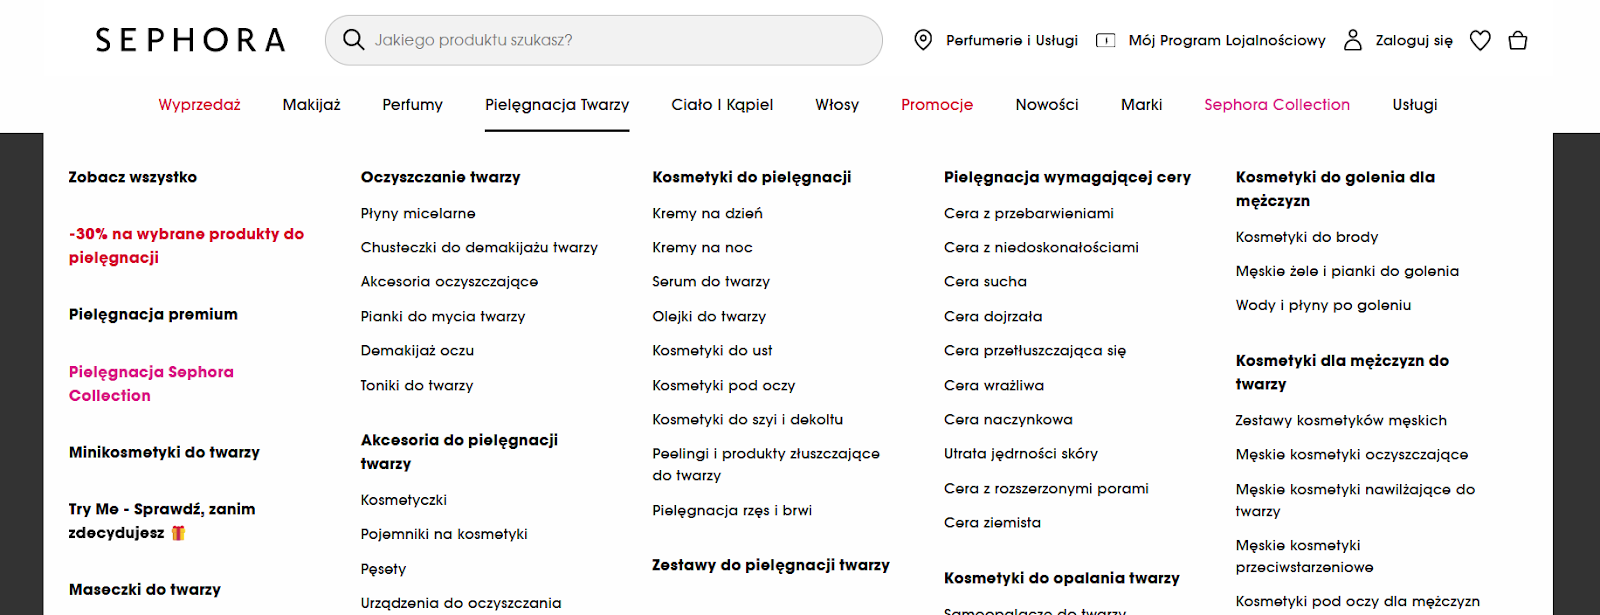
Task: Click Zobacz wszystko link
Action: (133, 177)
